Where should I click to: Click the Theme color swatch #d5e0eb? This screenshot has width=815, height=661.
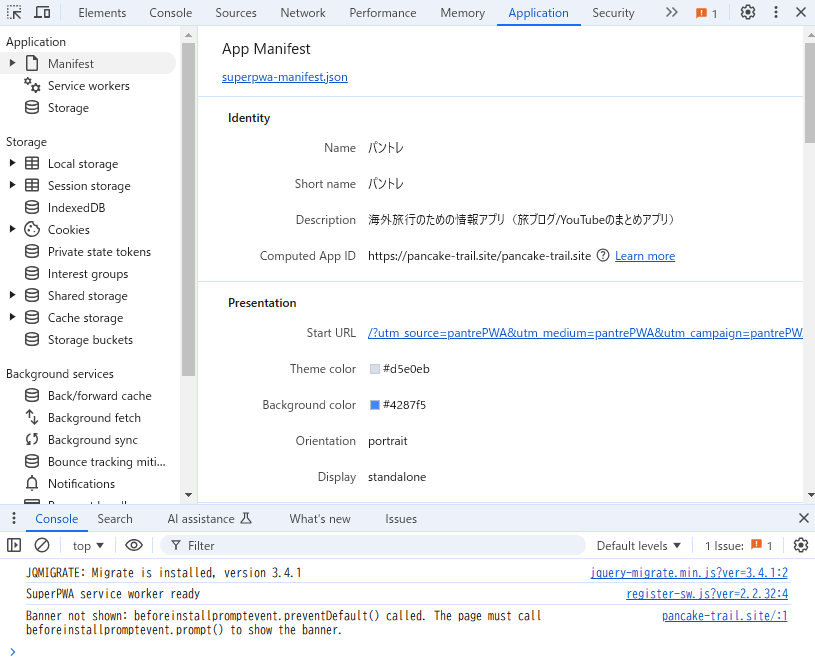tap(374, 369)
